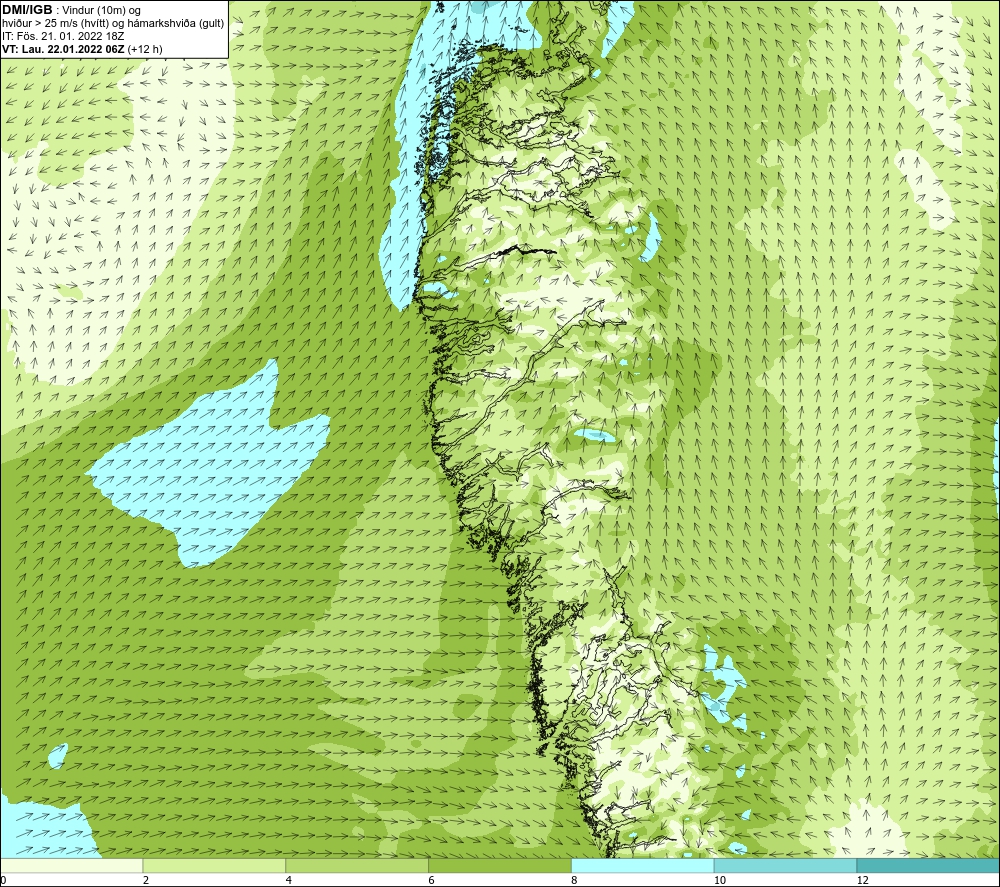Click the DMI/IGB title text
The image size is (1000, 887).
tap(27, 10)
